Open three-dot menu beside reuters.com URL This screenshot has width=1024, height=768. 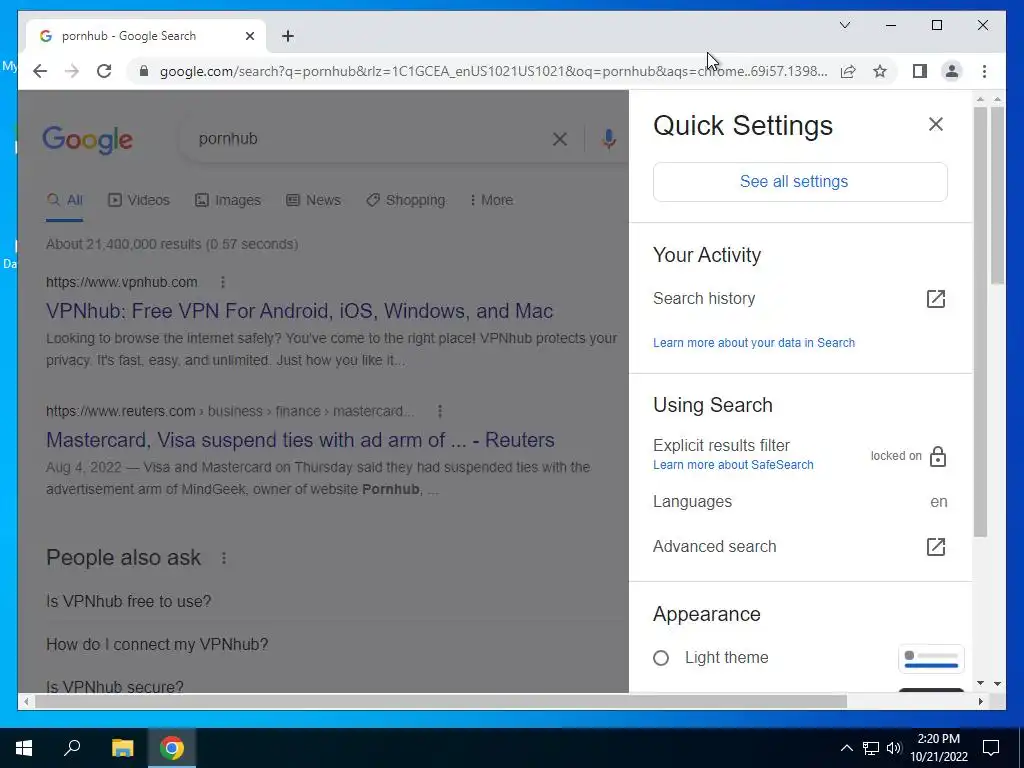click(440, 411)
